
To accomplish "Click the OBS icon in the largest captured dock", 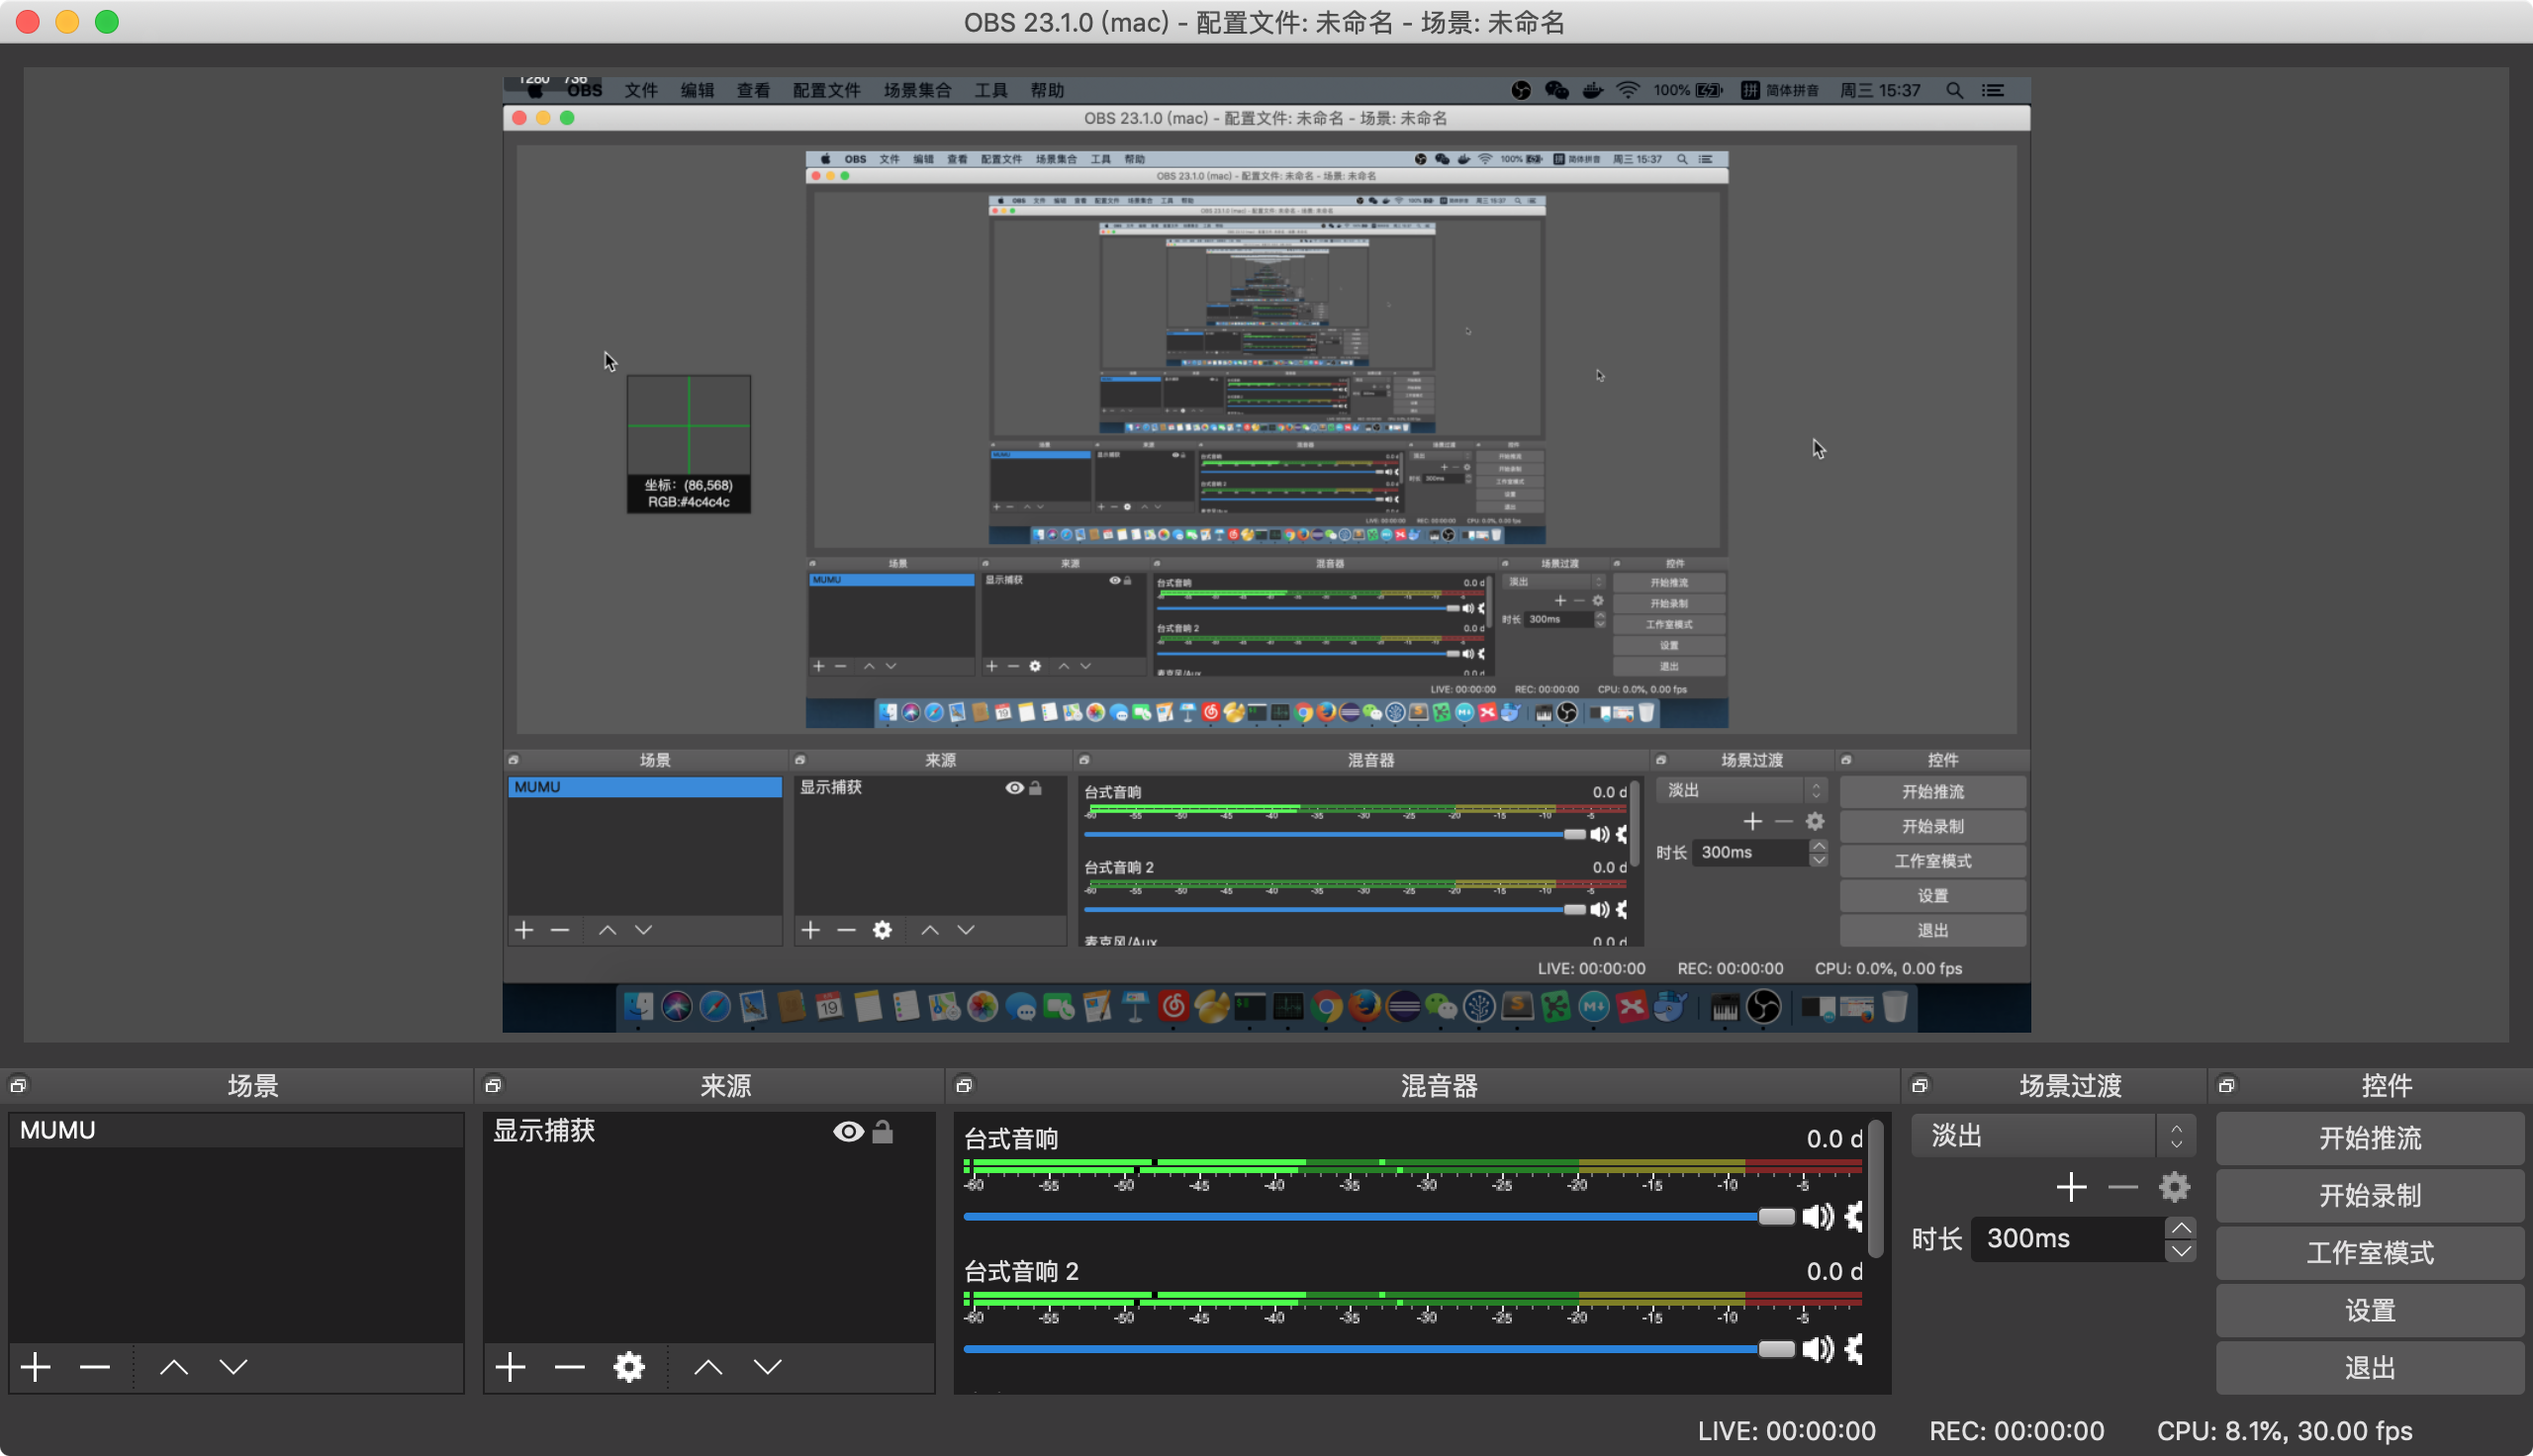I will (x=1764, y=1006).
